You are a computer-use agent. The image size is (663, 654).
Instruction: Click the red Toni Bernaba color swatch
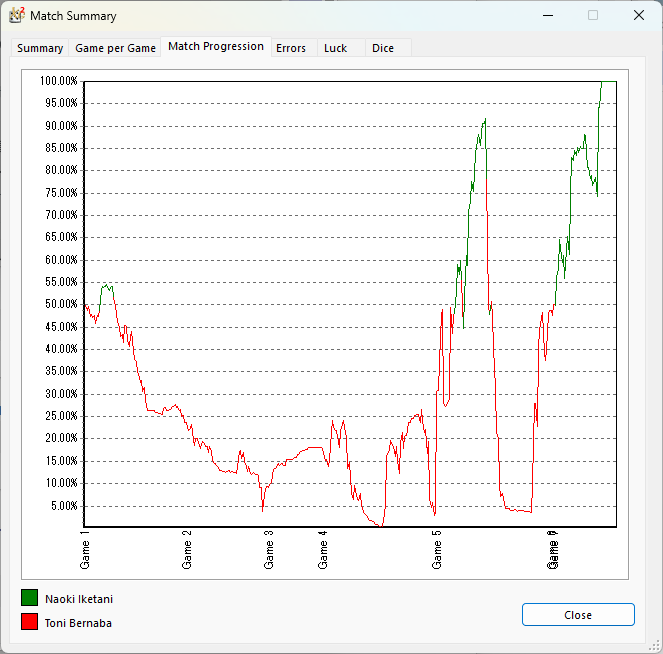pyautogui.click(x=30, y=622)
